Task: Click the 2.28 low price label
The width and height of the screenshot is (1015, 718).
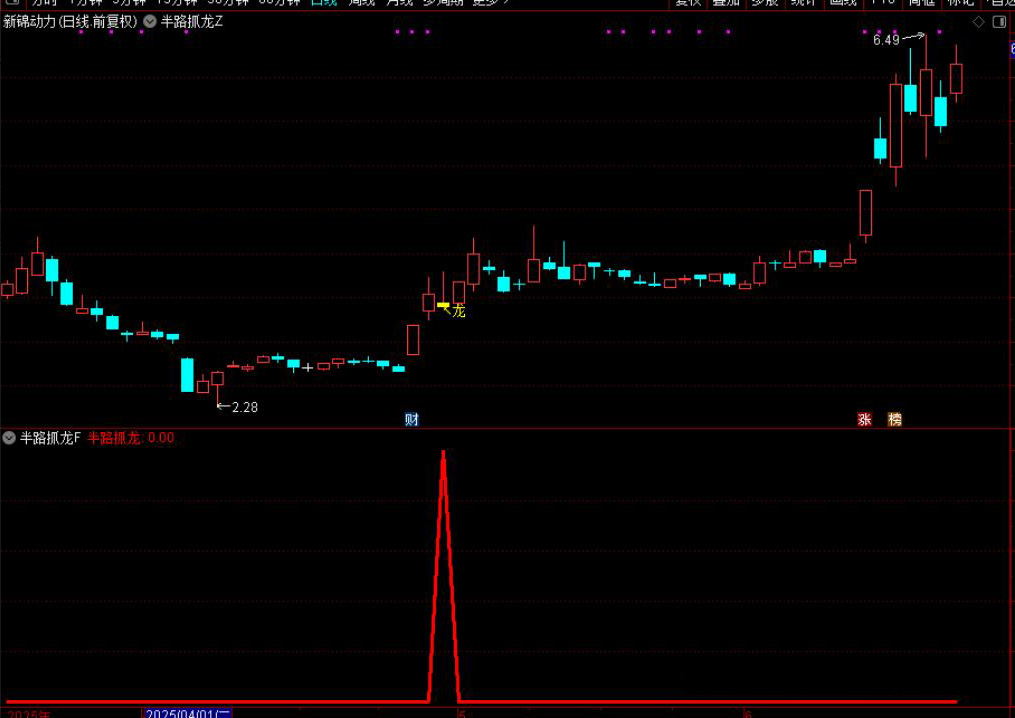Action: click(244, 407)
